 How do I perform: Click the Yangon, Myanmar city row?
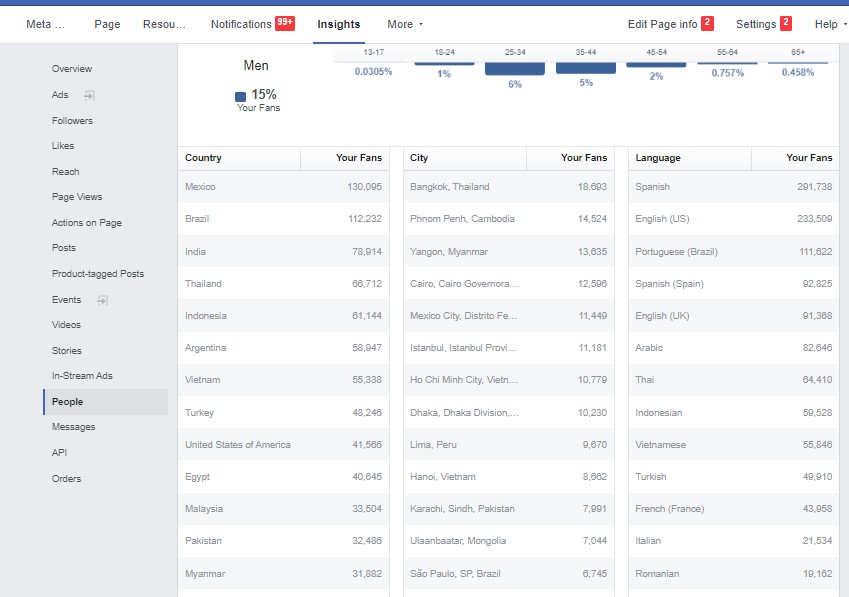(508, 252)
